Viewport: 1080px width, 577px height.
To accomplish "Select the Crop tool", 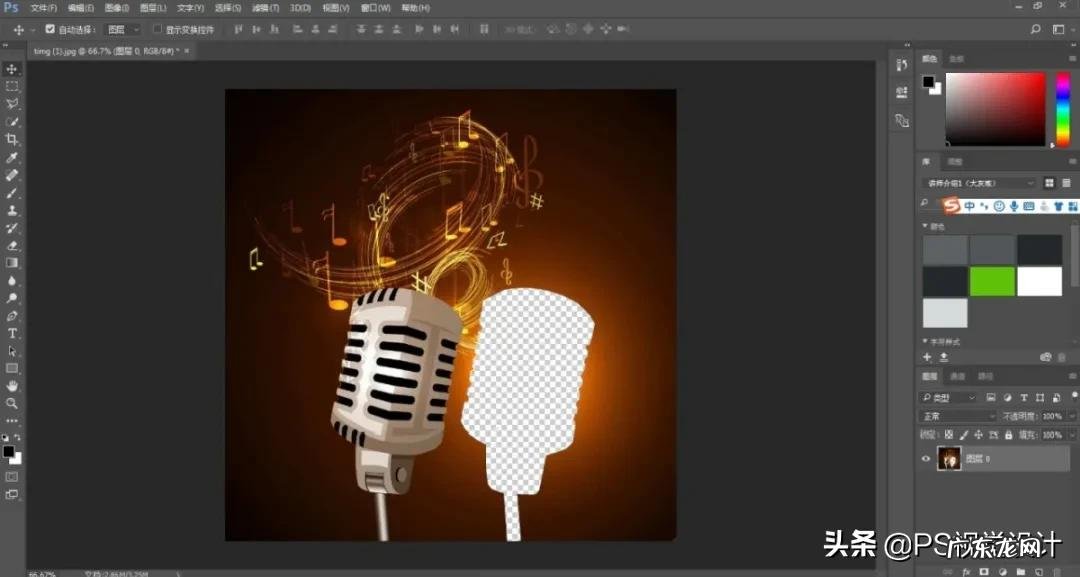I will pos(12,140).
